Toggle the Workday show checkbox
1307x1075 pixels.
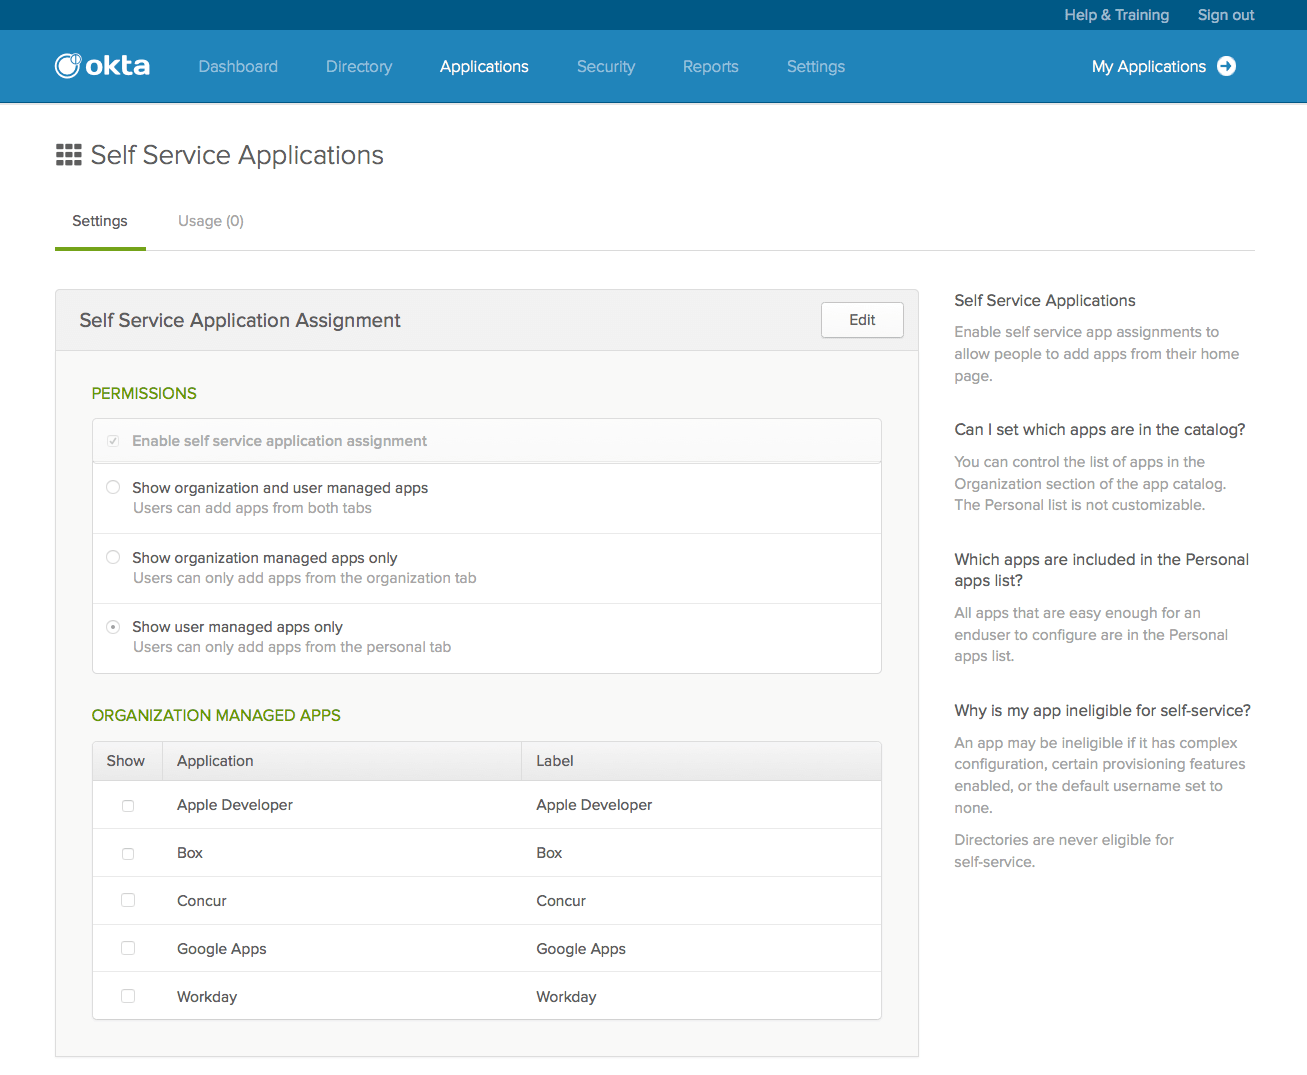(128, 997)
